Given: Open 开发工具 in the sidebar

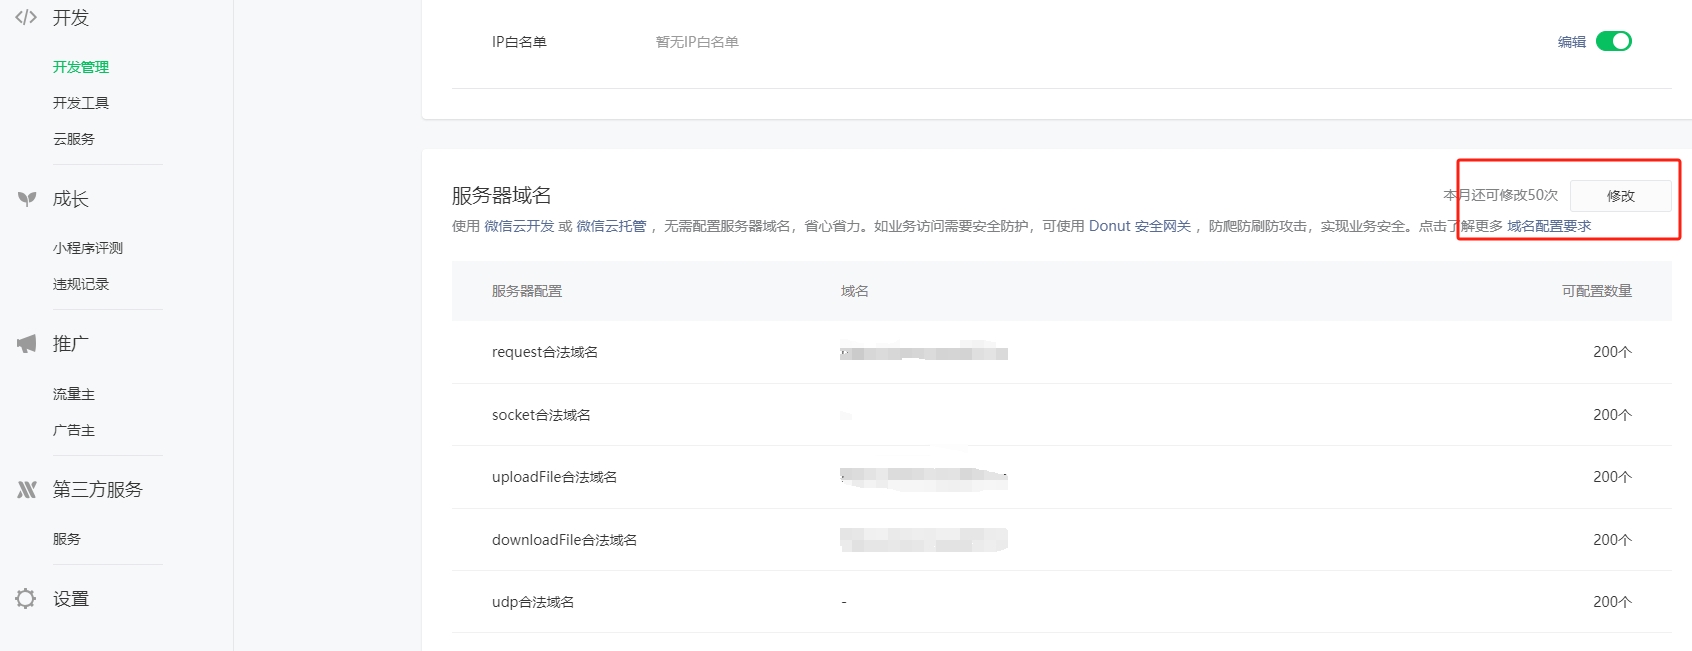Looking at the screenshot, I should (x=81, y=103).
